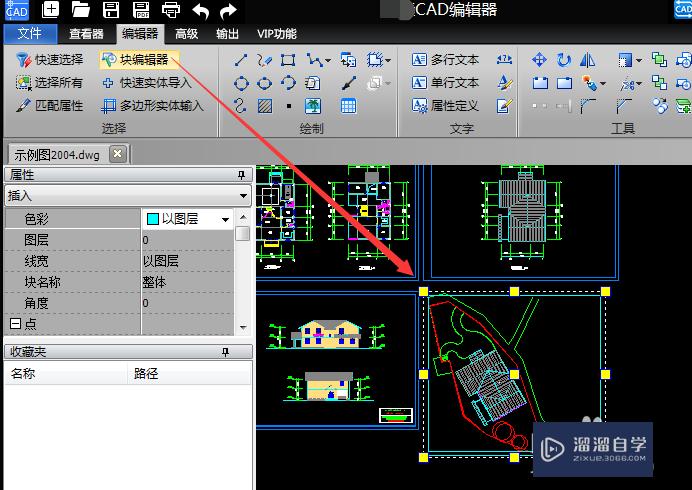Select the Spline curve tool

(240, 106)
